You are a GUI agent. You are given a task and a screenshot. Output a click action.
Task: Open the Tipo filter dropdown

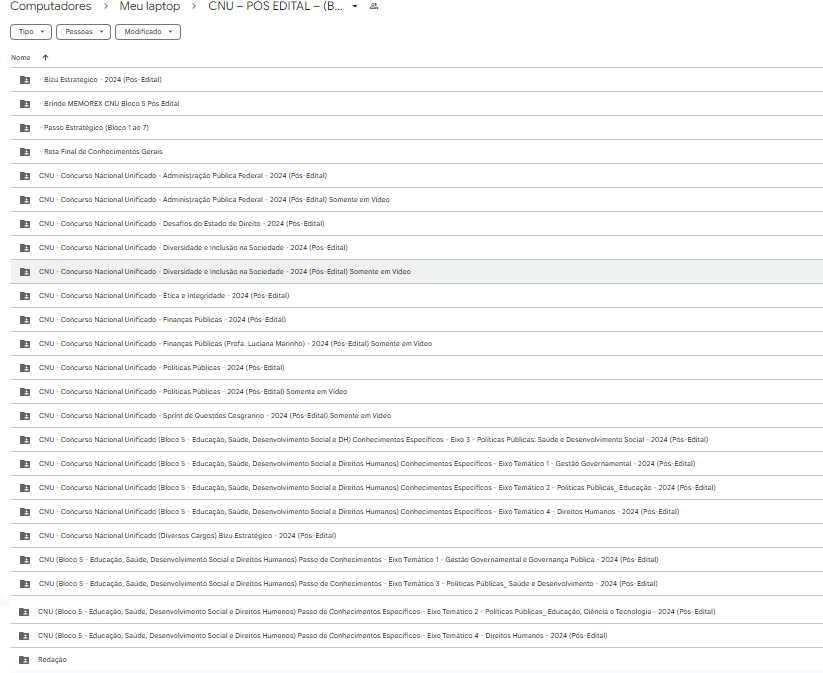tap(31, 32)
